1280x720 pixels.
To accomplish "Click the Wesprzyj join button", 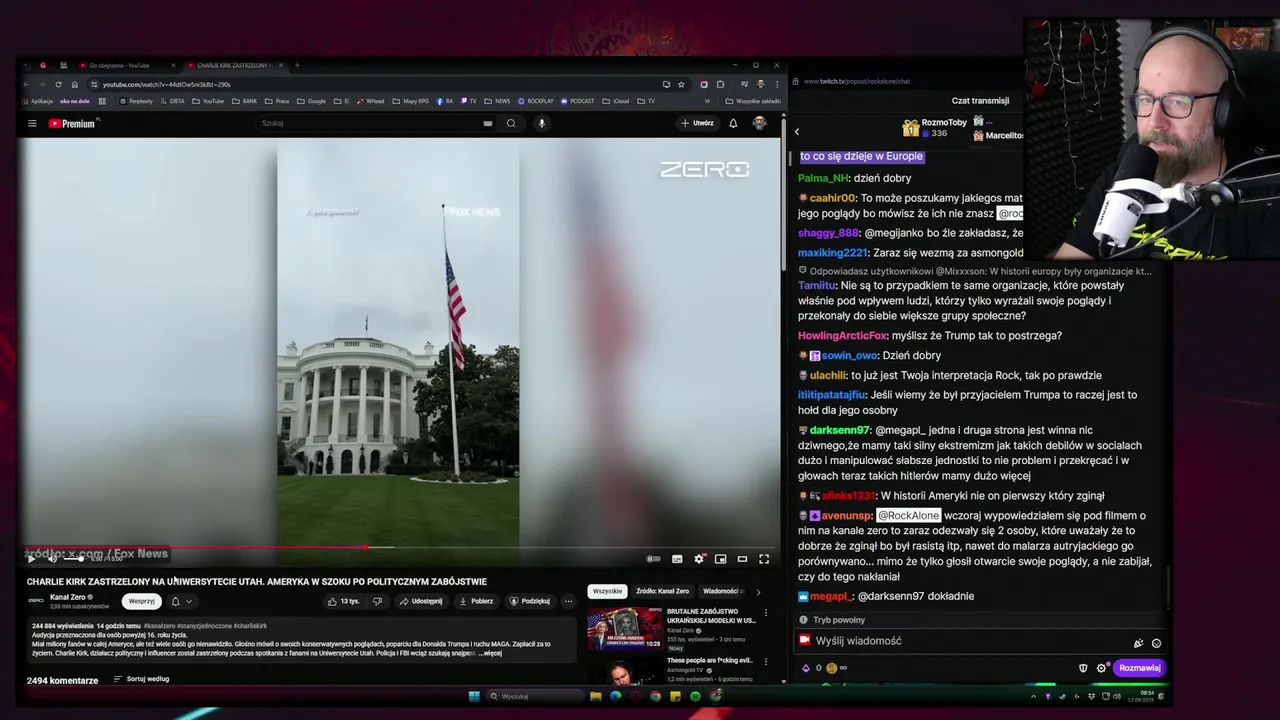I will tap(142, 601).
